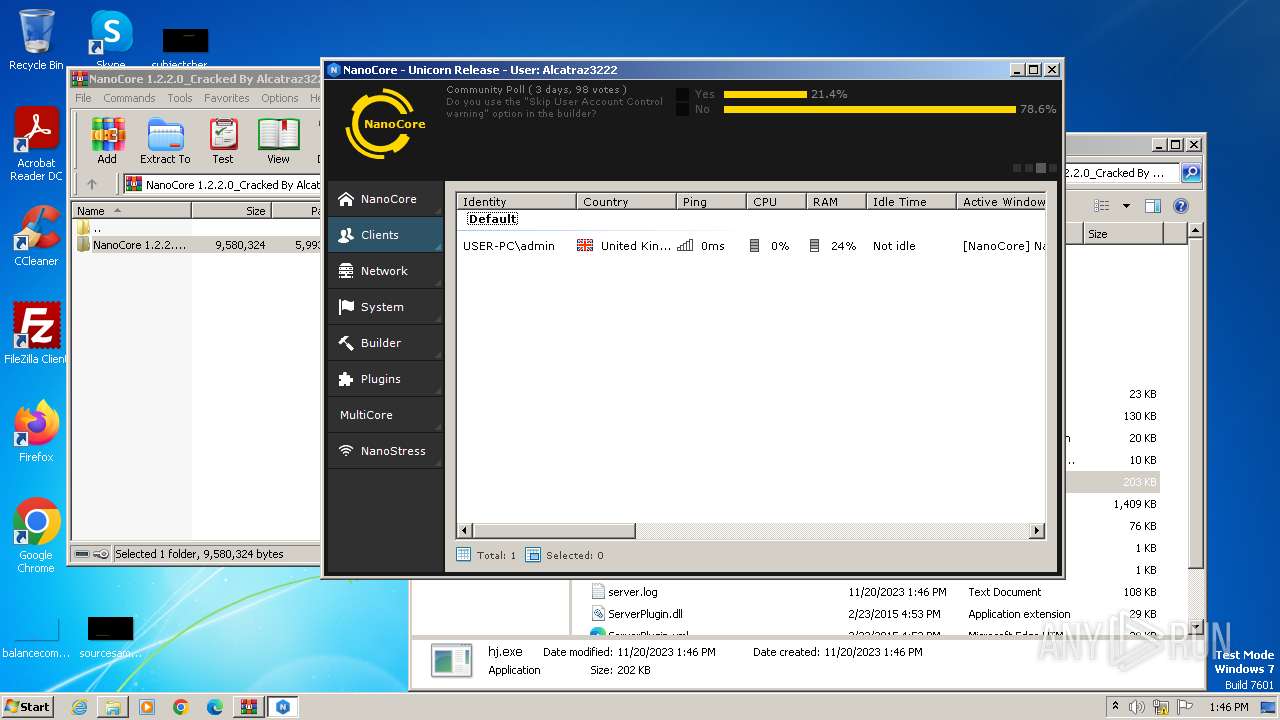Click the Default group header in clients
This screenshot has height=720, width=1280.
[x=492, y=219]
